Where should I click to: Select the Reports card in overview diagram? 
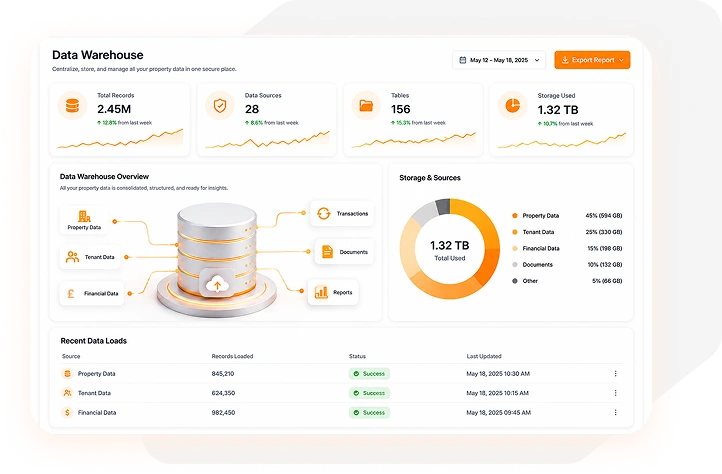[333, 292]
